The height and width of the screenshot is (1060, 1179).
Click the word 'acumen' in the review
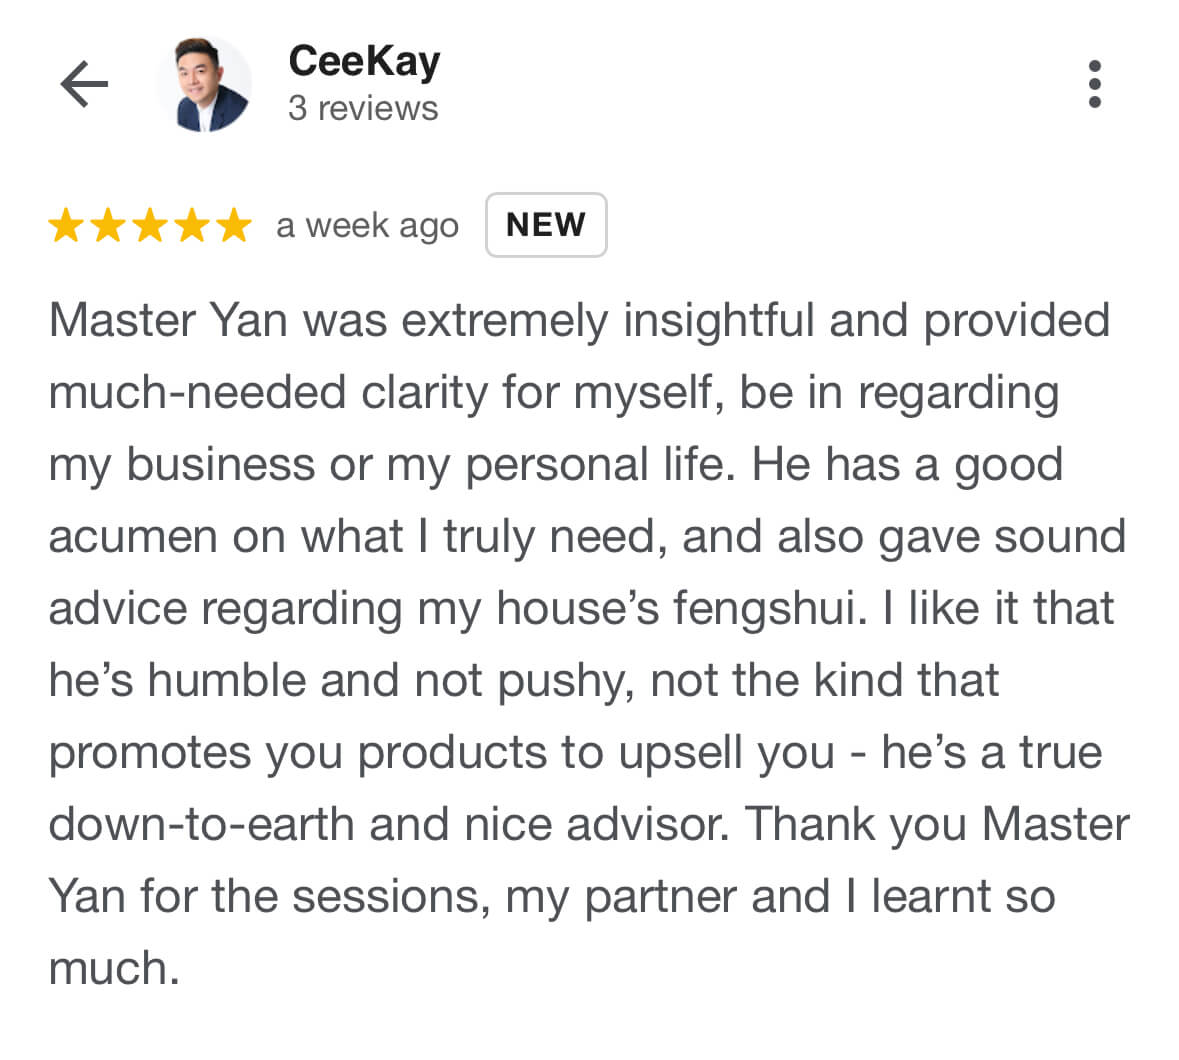click(133, 538)
